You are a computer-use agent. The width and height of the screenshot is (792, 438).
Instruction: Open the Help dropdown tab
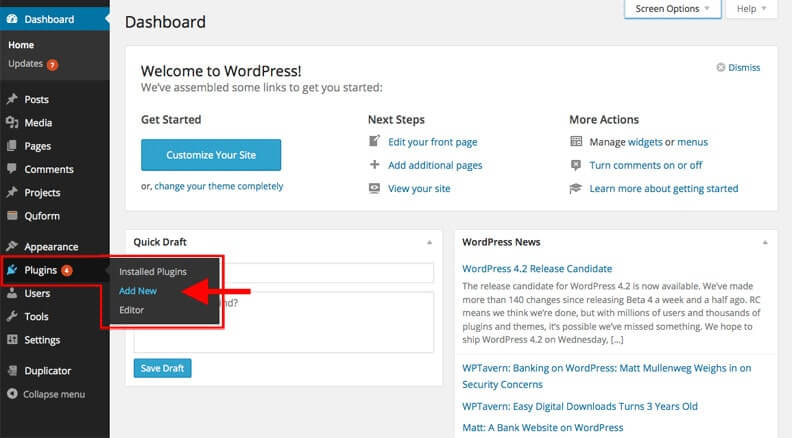pos(751,9)
